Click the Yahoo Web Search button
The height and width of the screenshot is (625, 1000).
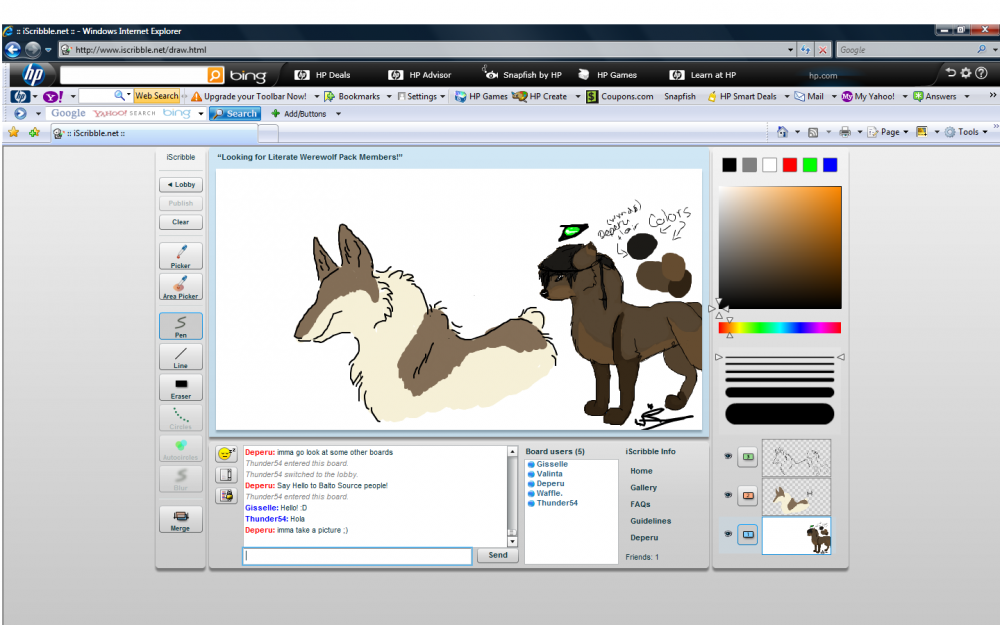pyautogui.click(x=156, y=96)
